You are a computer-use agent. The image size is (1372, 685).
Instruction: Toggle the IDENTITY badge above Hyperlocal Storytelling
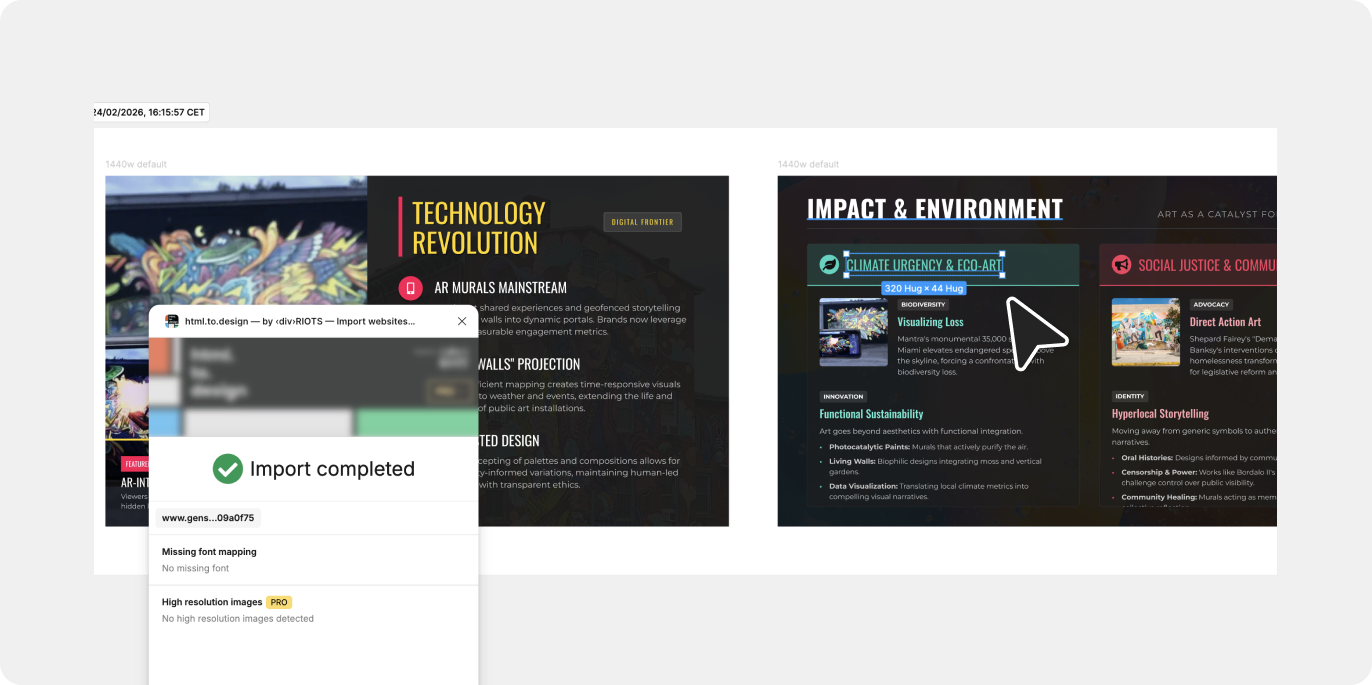(1129, 396)
